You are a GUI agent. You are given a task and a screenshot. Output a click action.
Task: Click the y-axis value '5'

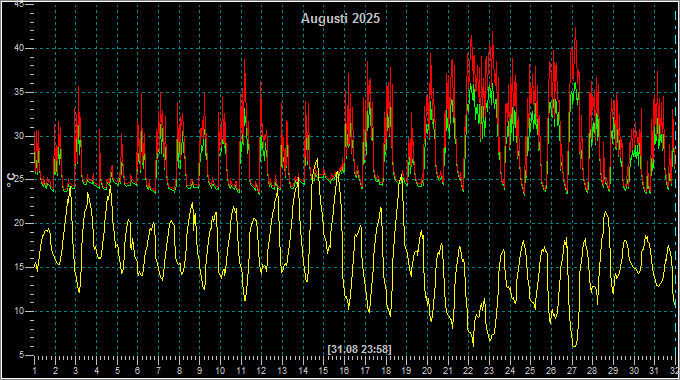21,355
